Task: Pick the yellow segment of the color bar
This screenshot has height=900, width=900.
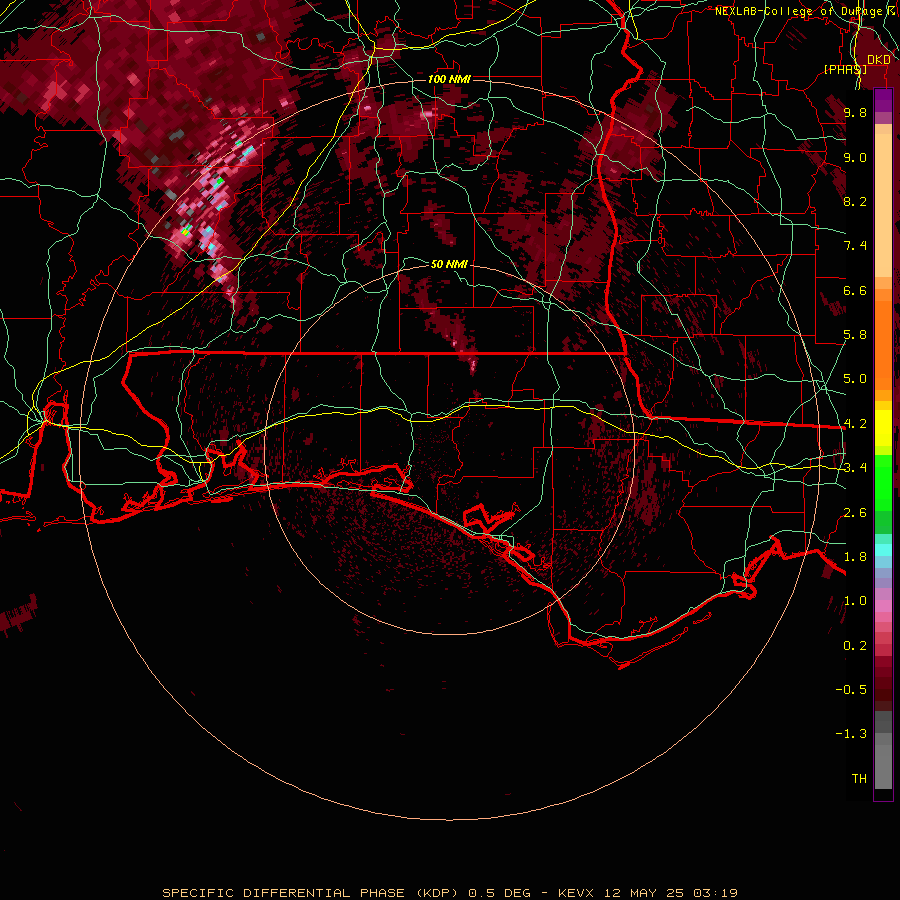Action: 883,428
